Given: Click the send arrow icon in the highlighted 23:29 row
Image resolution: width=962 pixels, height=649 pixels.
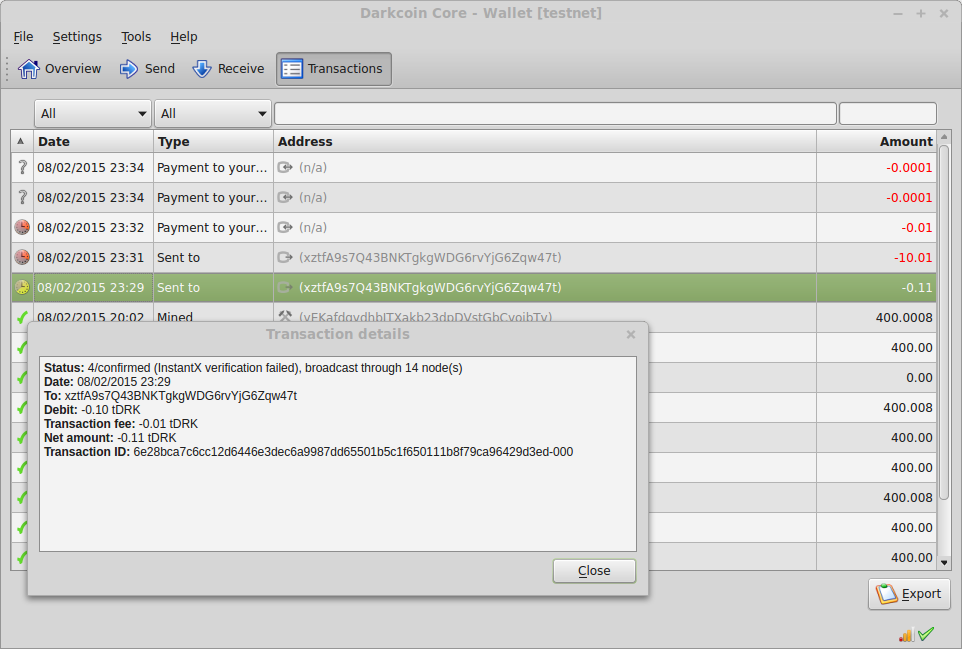Looking at the screenshot, I should tap(285, 287).
